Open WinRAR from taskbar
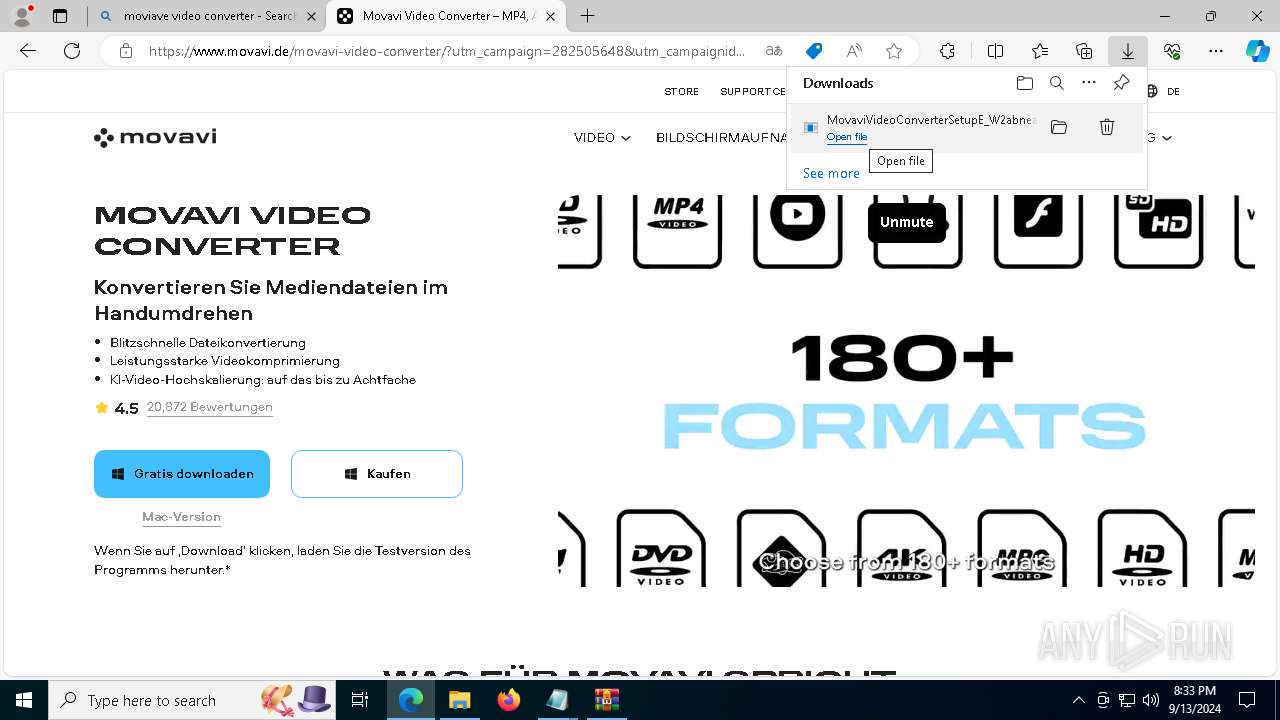The width and height of the screenshot is (1280, 720). pyautogui.click(x=607, y=700)
